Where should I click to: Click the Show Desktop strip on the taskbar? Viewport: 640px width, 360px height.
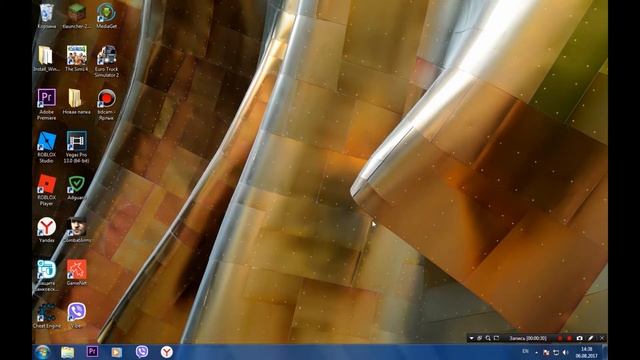[x=605, y=352]
